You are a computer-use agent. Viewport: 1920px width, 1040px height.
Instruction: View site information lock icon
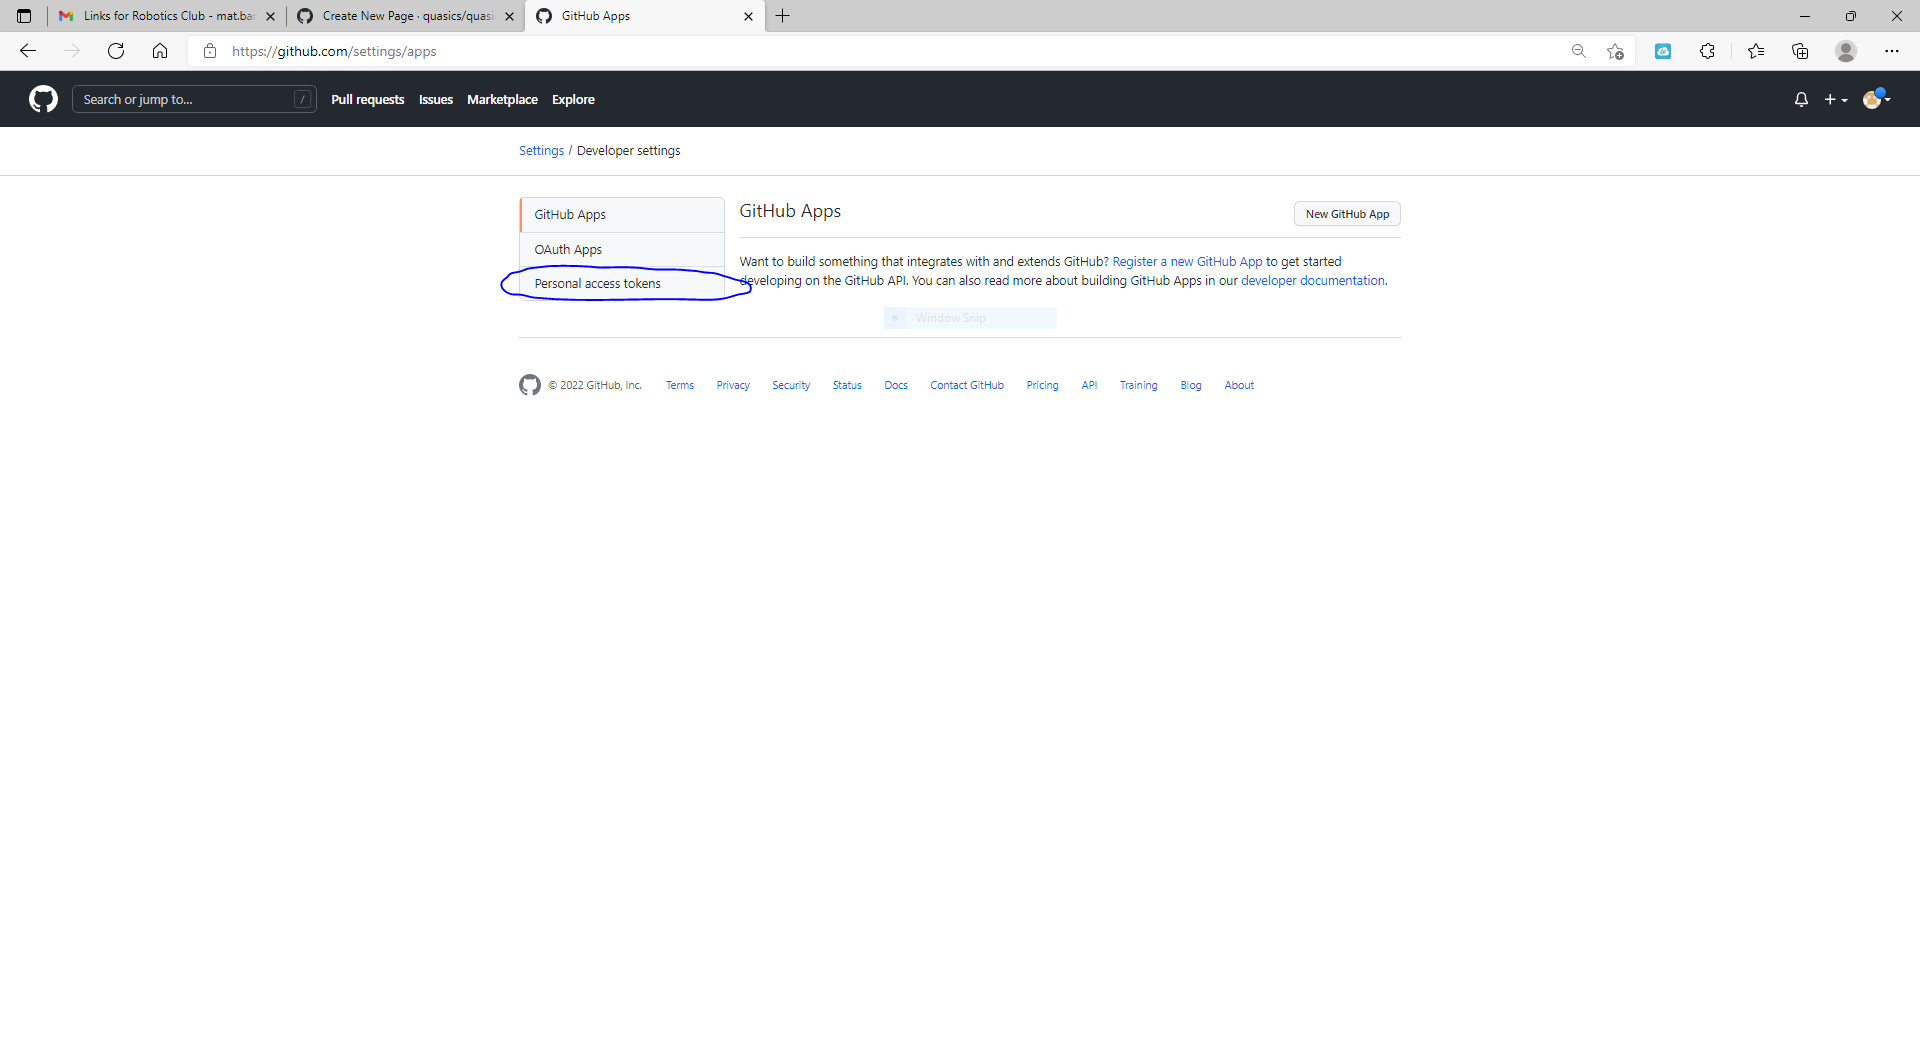[210, 51]
